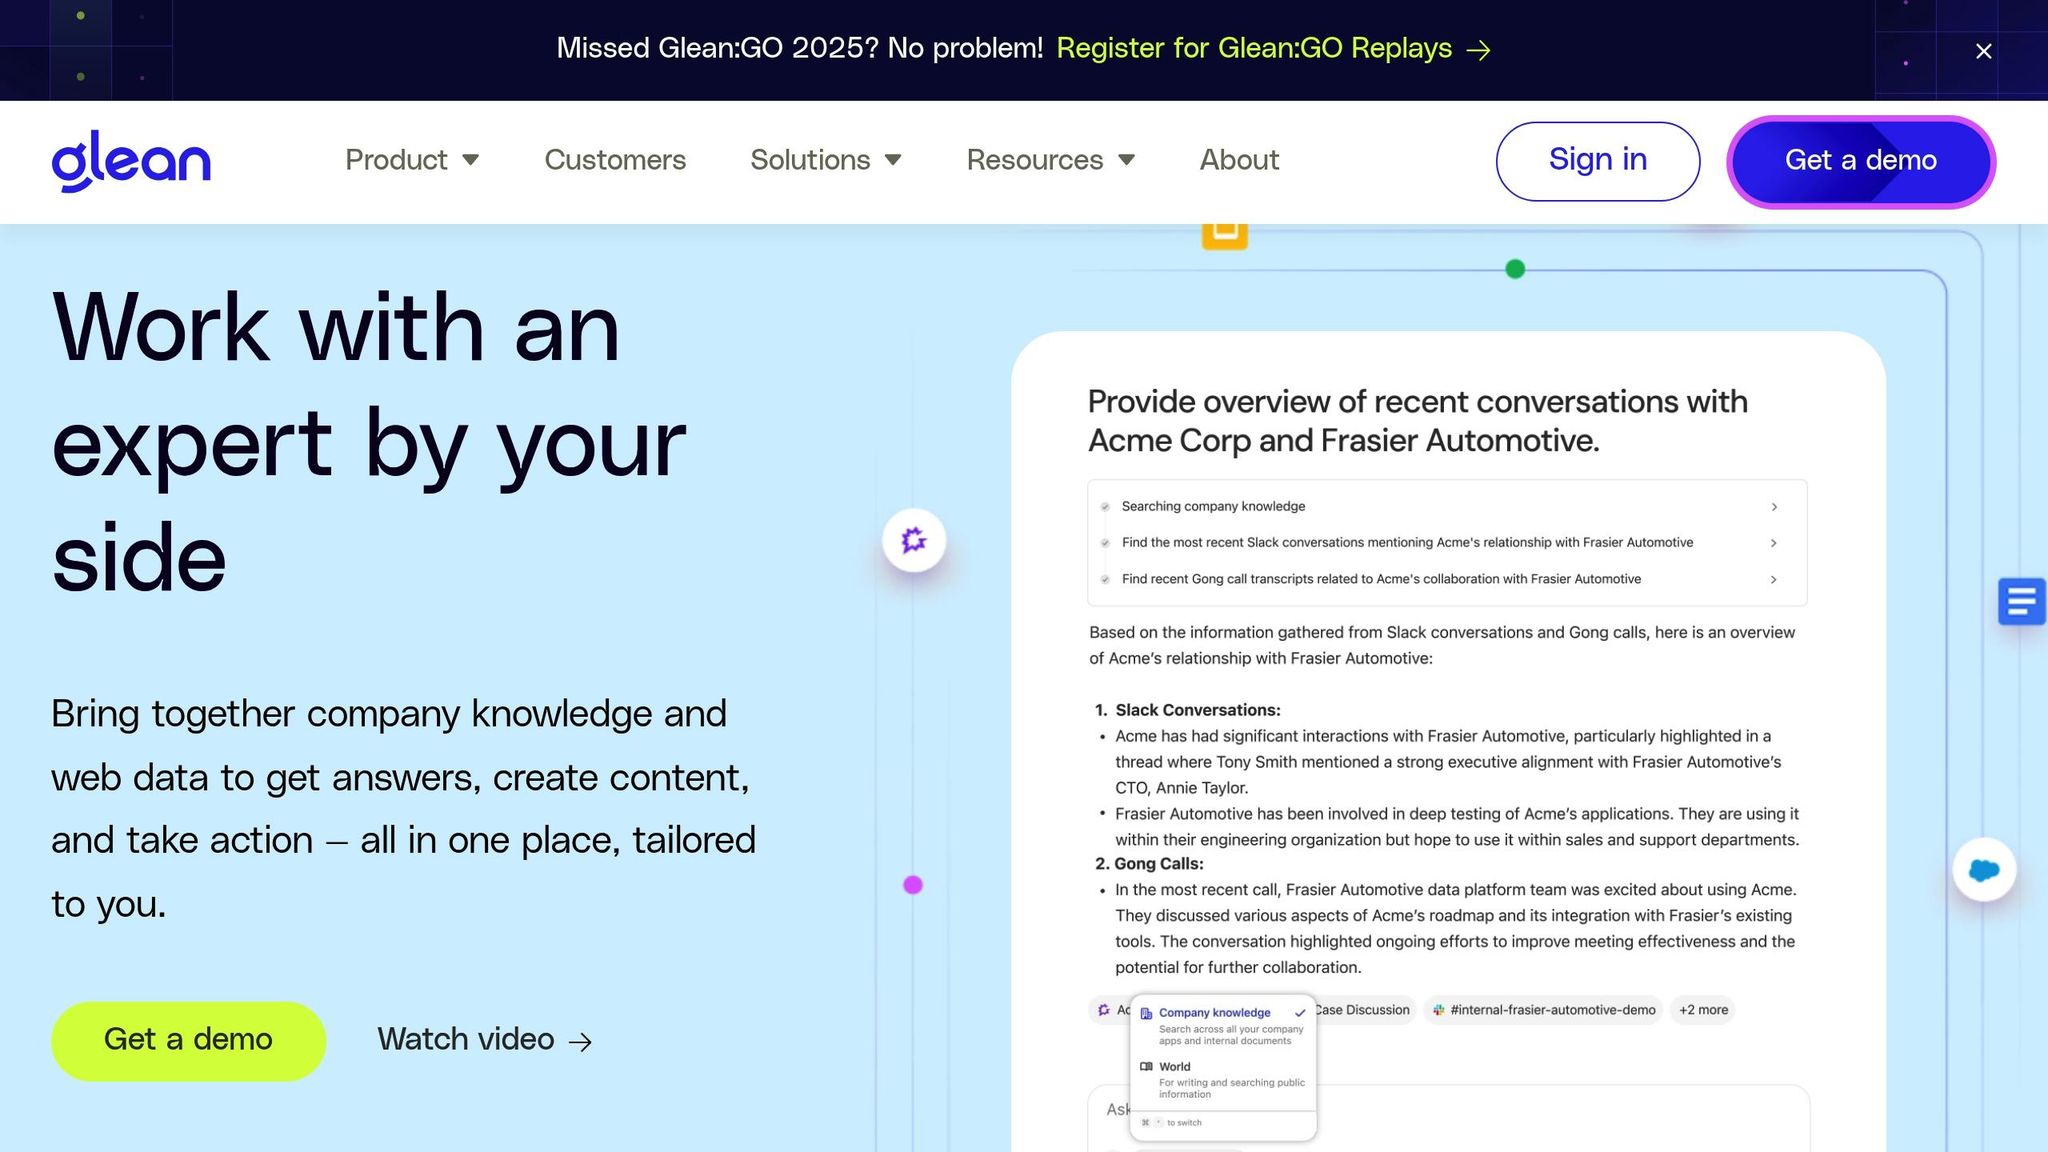Screen dimensions: 2048x1152
Task: Go to the About page
Action: (x=1239, y=160)
